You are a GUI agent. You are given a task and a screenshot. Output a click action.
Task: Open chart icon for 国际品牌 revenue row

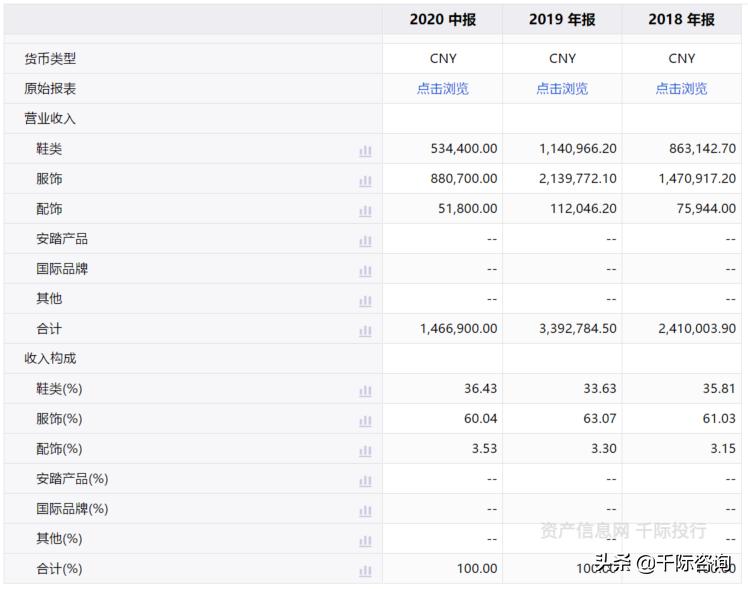365,270
